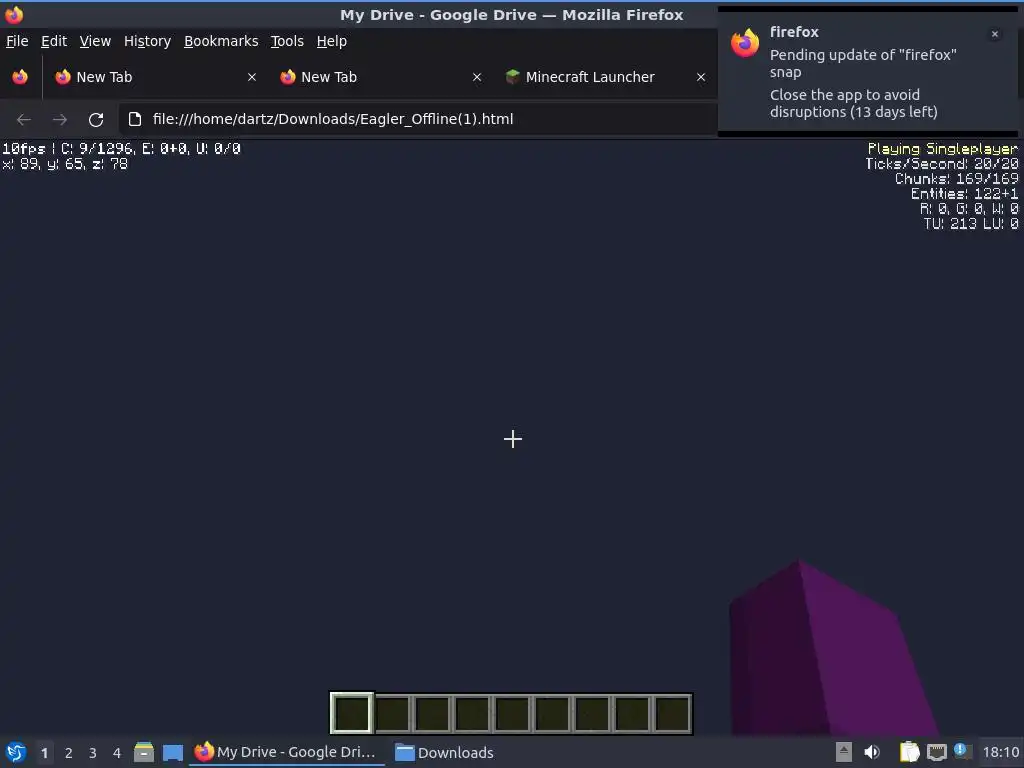Select the second hotbar slot
The width and height of the screenshot is (1024, 768).
(392, 713)
